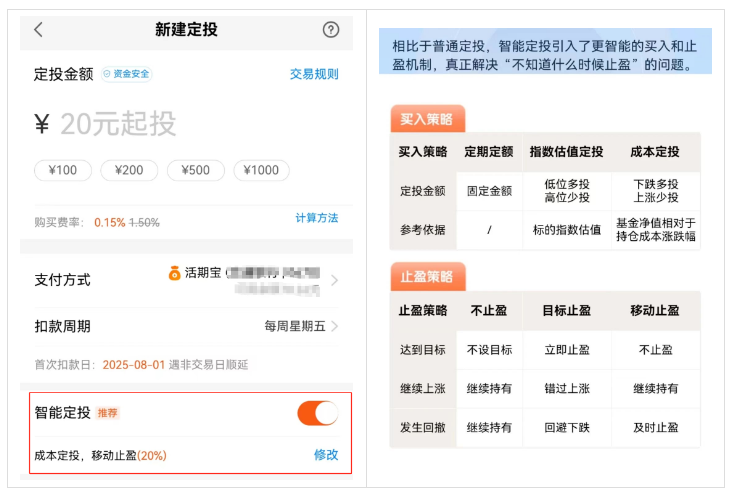Choose the ¥500 preset amount
Image resolution: width=729 pixels, height=491 pixels.
[196, 170]
